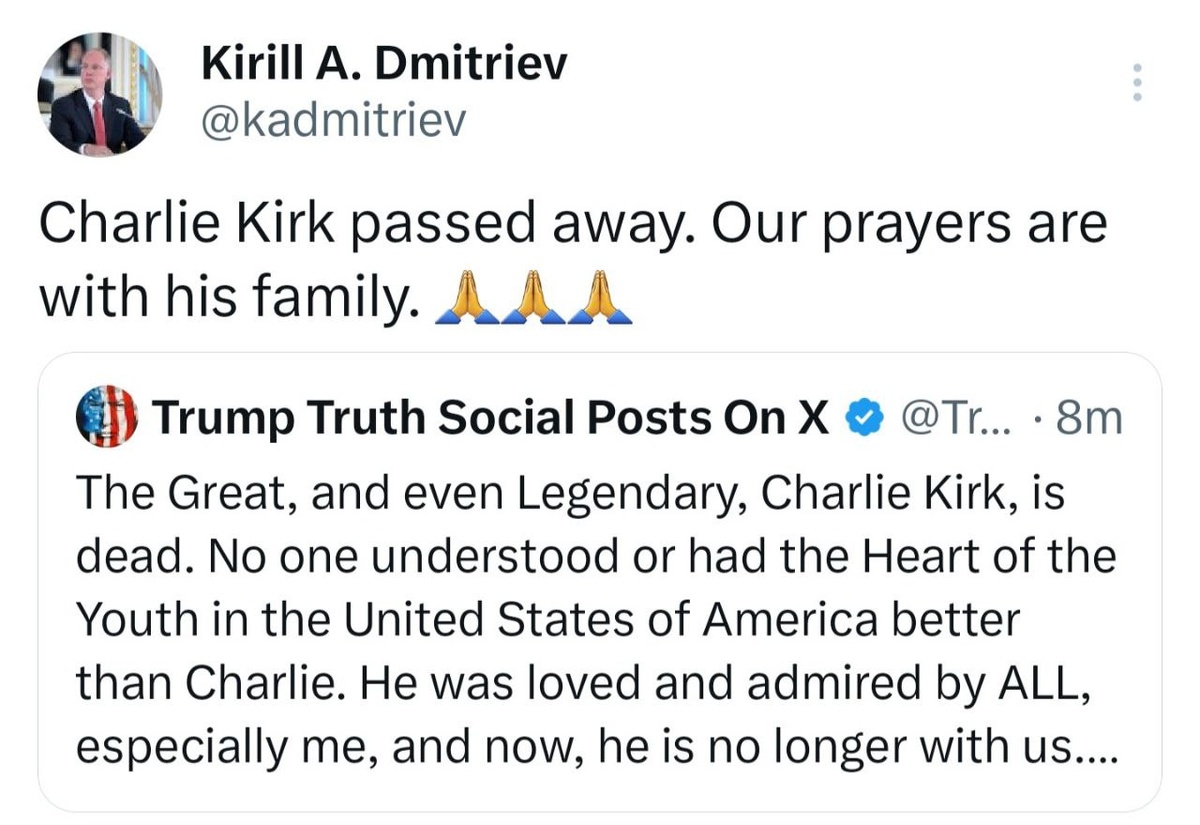Click the 'Youth in the United States' line
Image resolution: width=1200 pixels, height=825 pixels.
click(548, 620)
